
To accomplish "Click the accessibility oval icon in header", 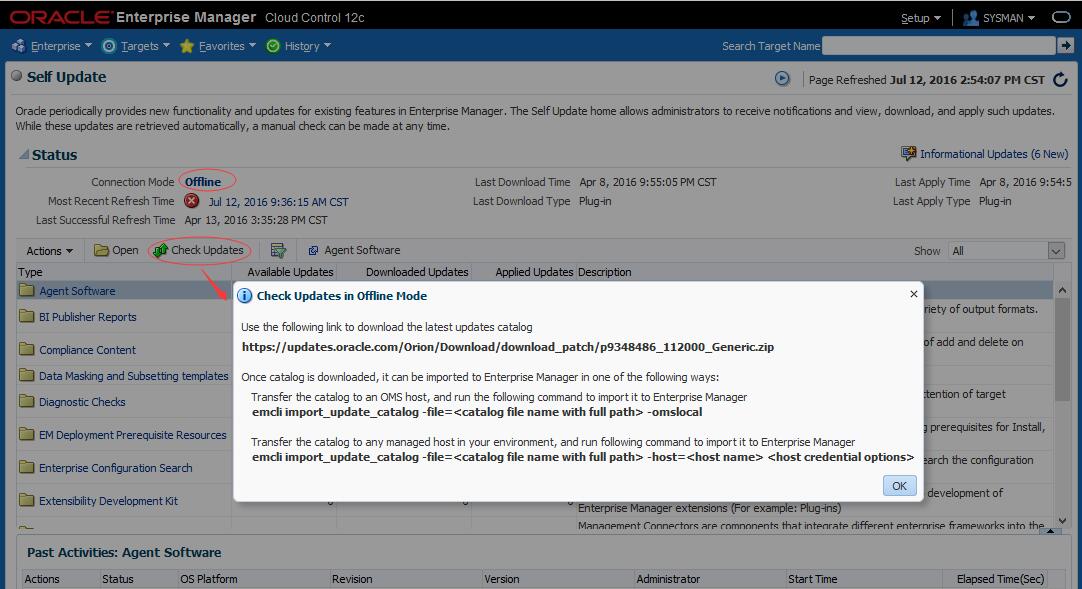I will coord(1061,17).
